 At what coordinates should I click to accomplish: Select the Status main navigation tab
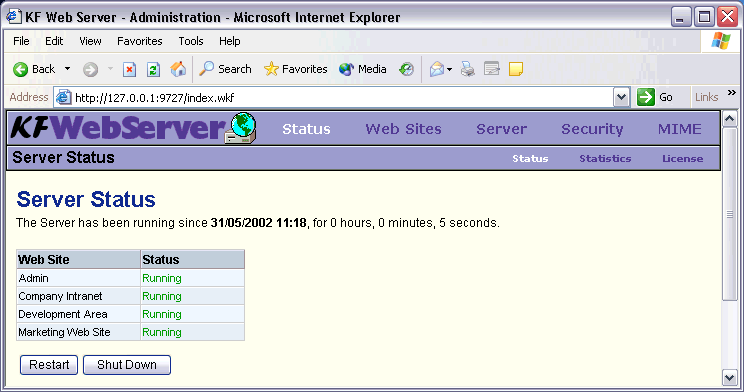click(306, 129)
